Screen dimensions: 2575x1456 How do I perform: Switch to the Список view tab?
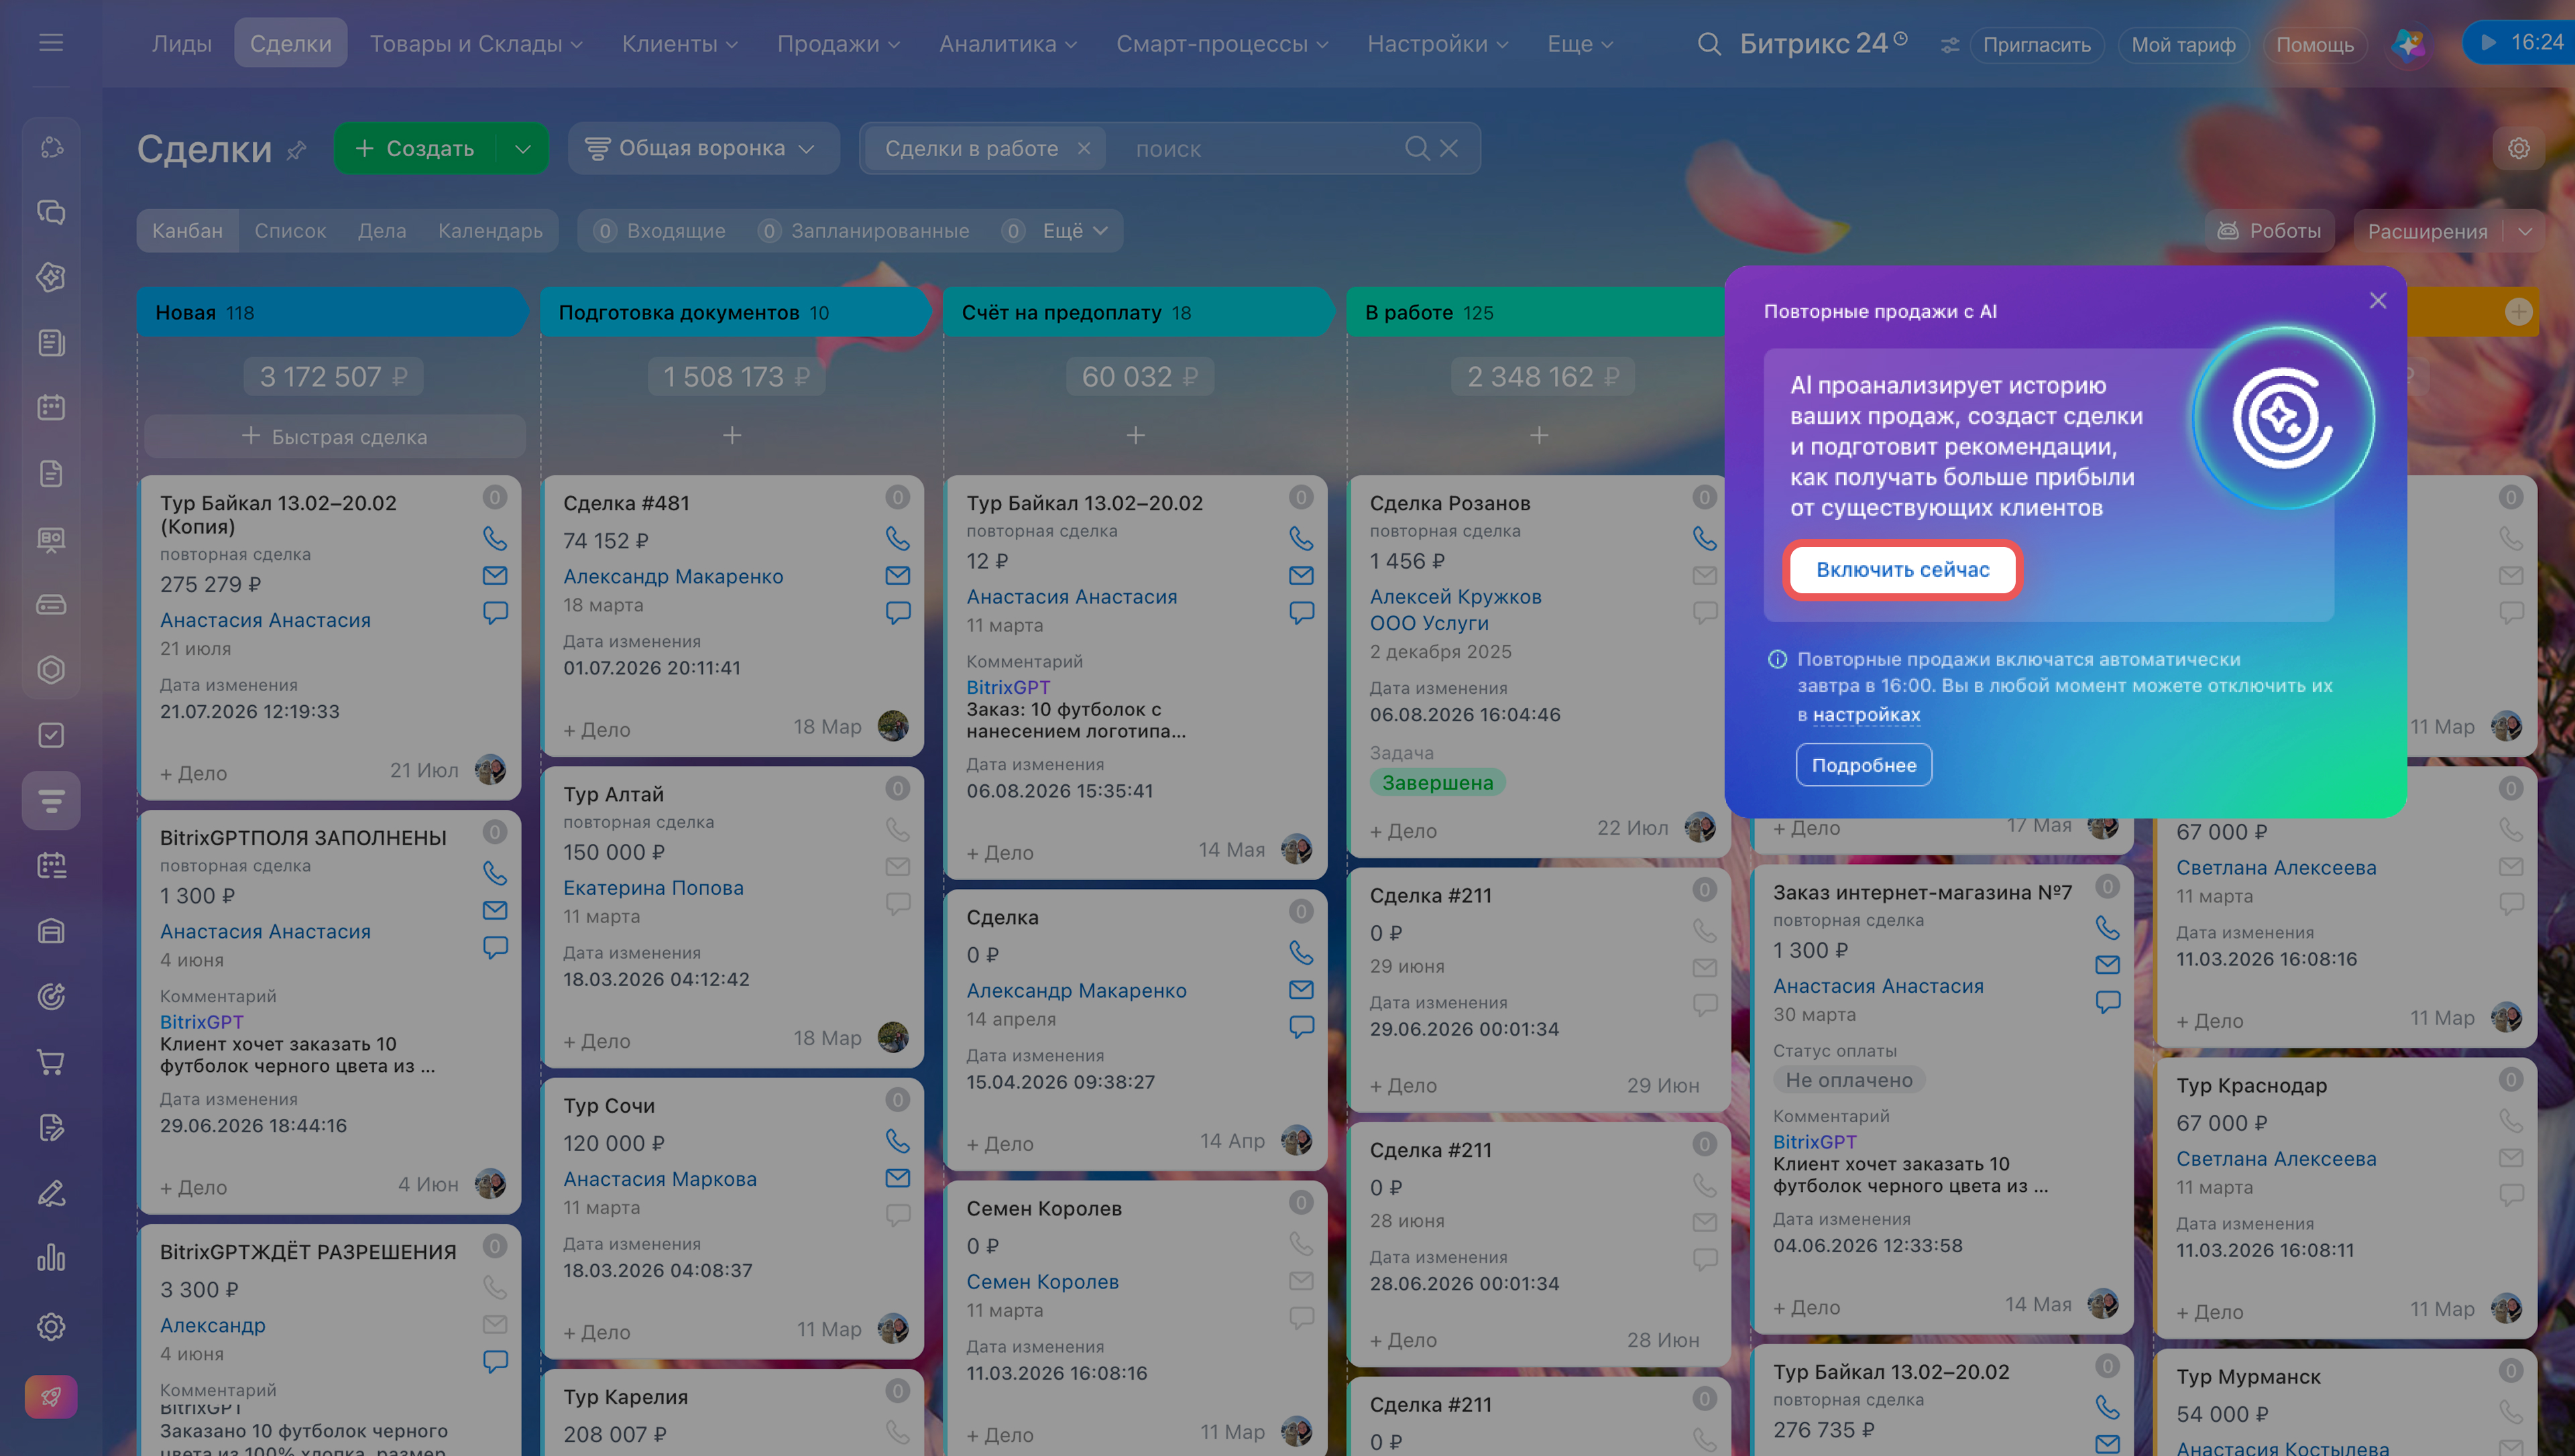click(x=290, y=231)
